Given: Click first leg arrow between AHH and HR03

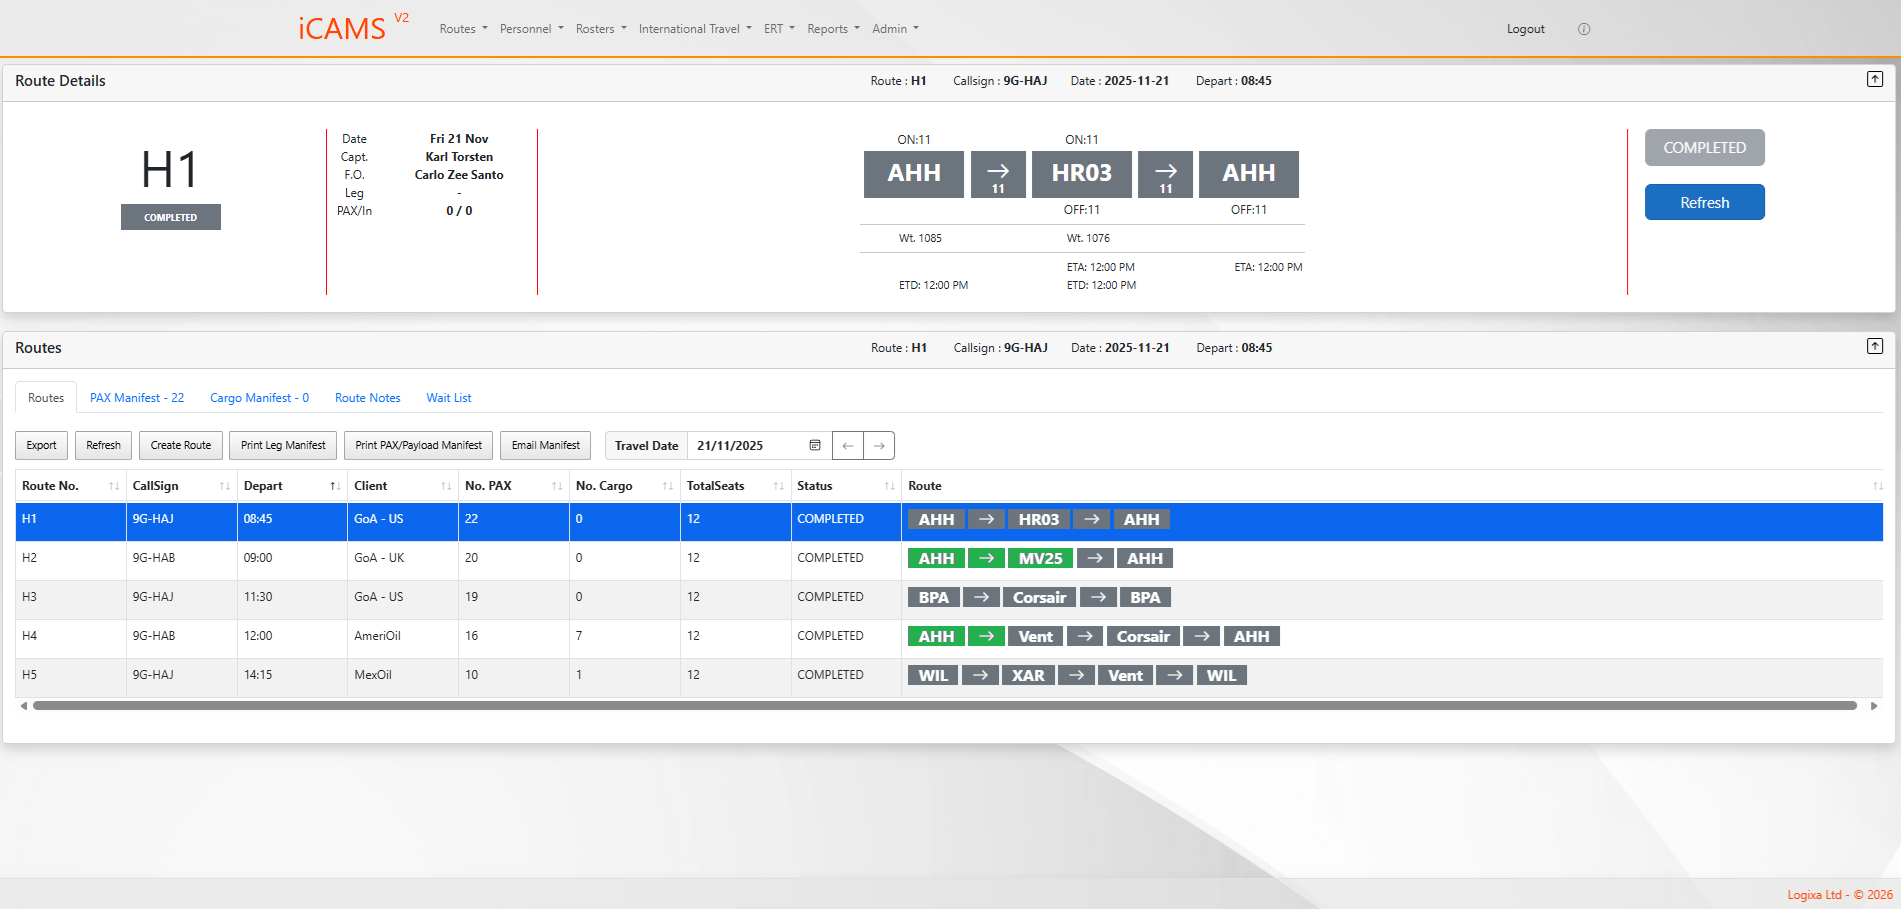Looking at the screenshot, I should point(997,174).
